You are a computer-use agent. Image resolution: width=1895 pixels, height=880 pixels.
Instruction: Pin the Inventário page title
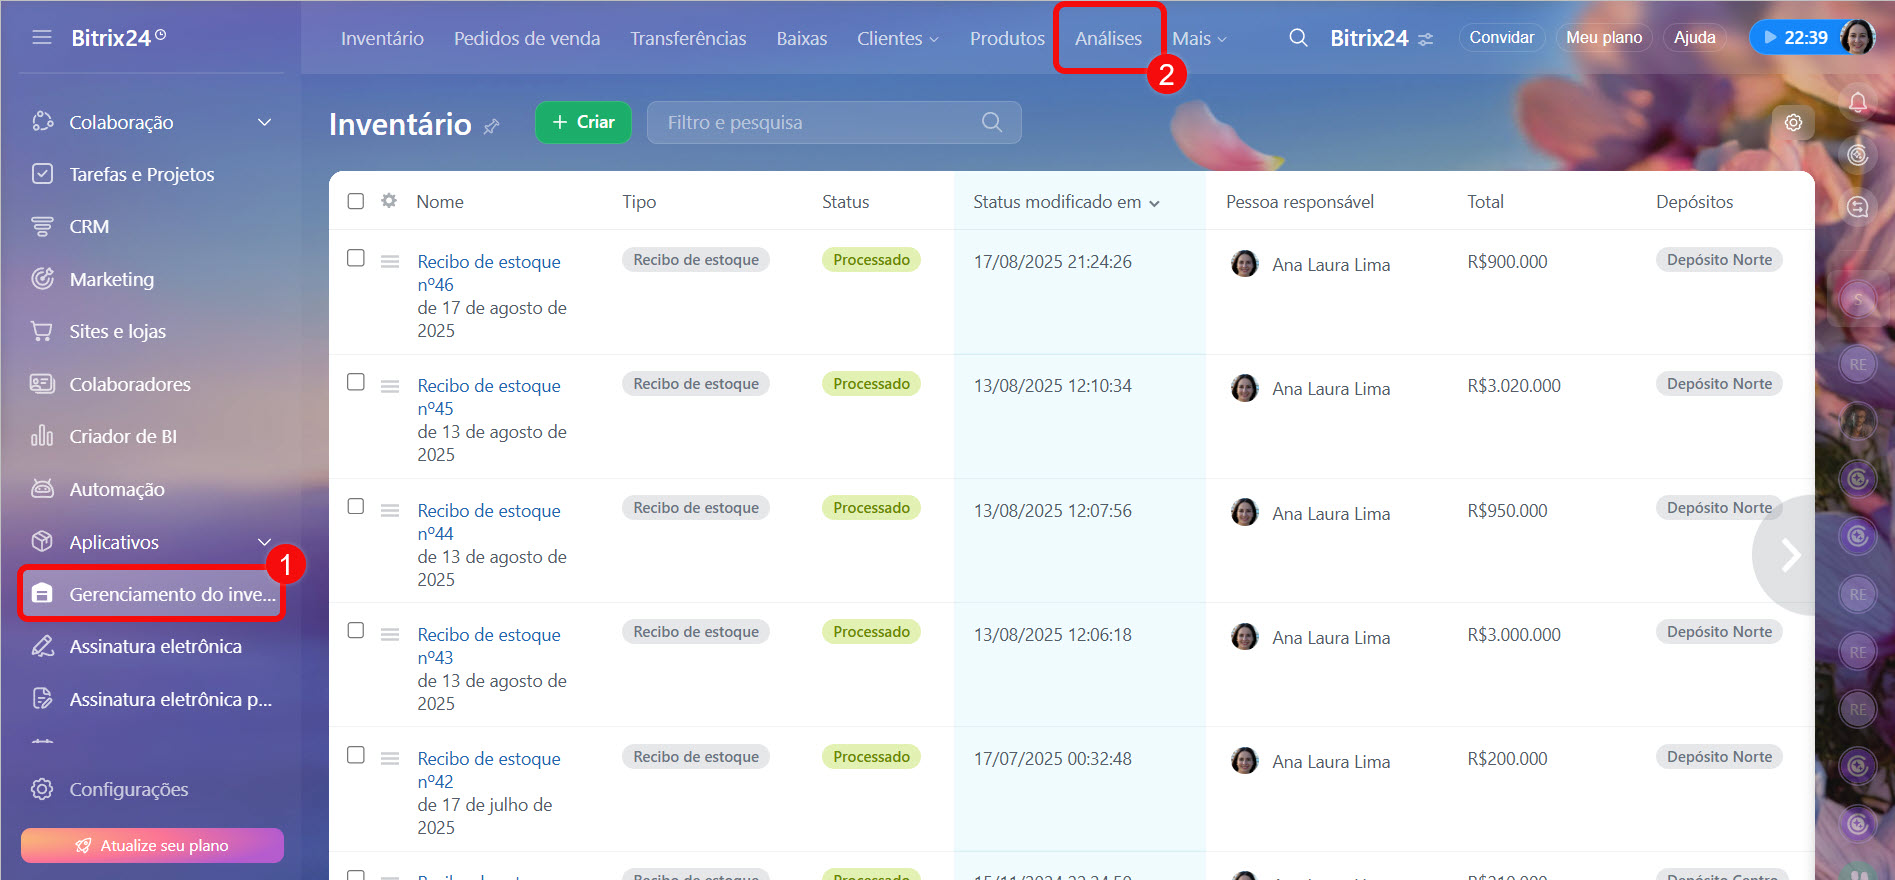click(x=491, y=126)
